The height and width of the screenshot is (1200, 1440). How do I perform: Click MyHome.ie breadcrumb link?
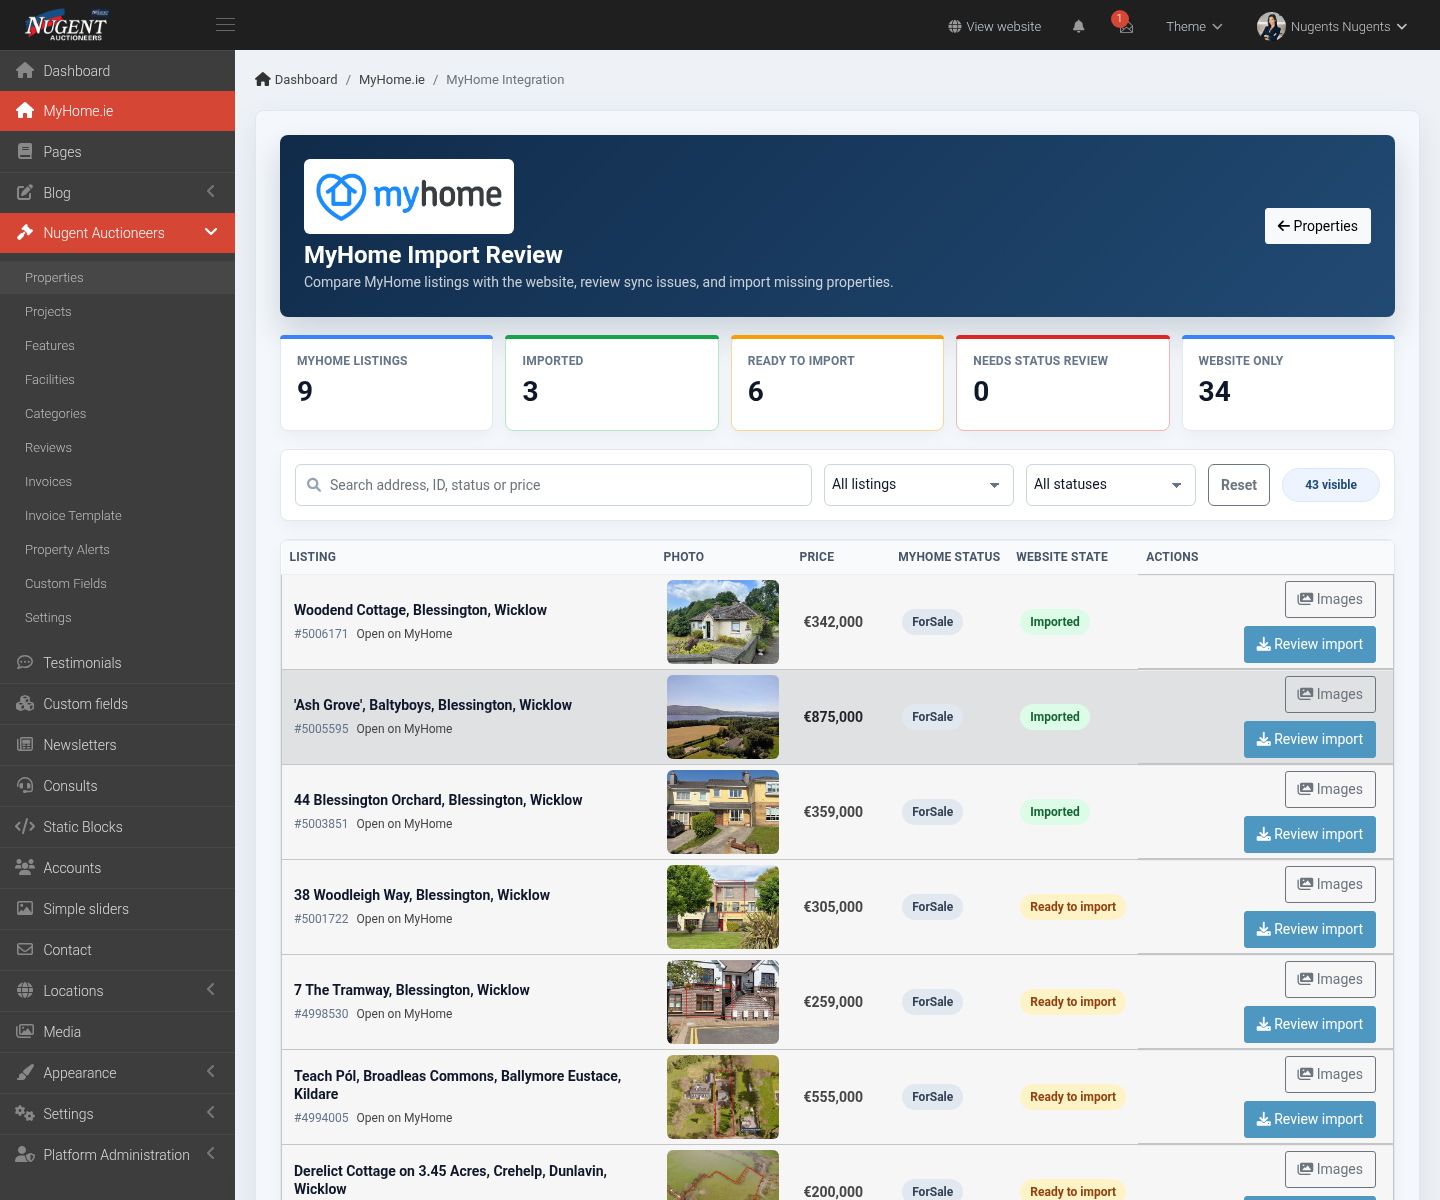point(392,80)
